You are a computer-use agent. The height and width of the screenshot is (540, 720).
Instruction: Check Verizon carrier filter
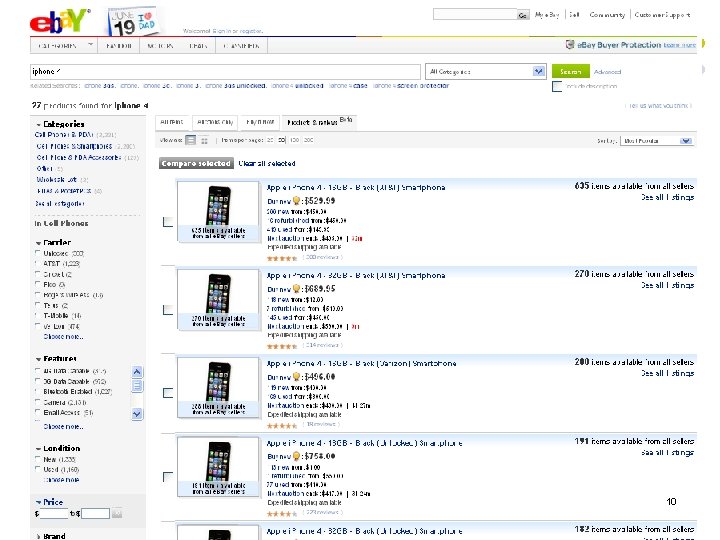click(38, 326)
